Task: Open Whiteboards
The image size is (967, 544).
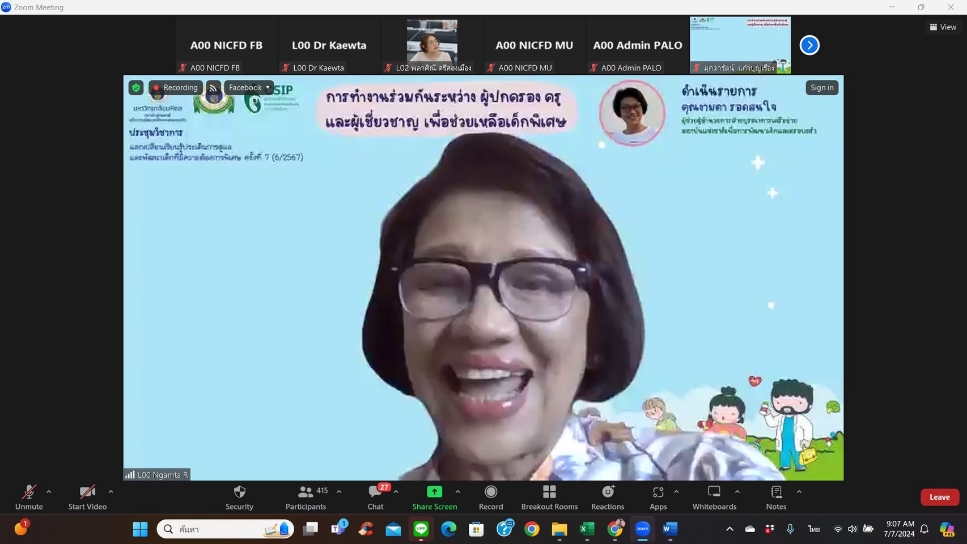Action: (714, 497)
